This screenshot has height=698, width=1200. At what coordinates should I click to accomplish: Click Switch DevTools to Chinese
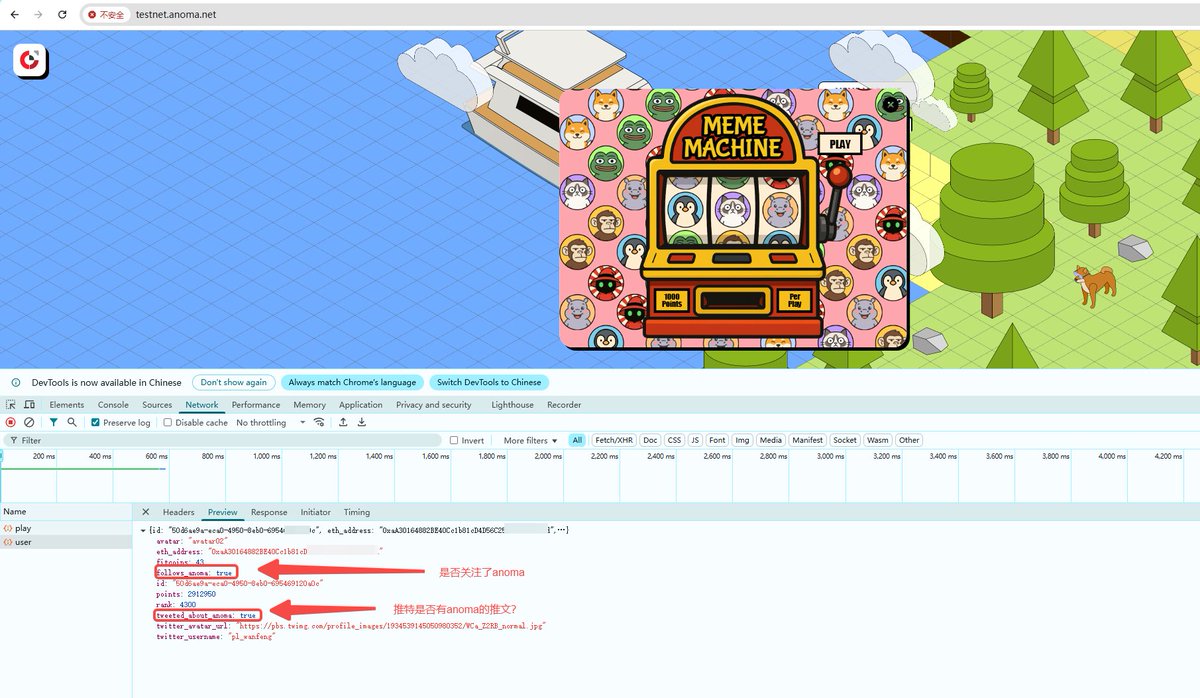489,382
